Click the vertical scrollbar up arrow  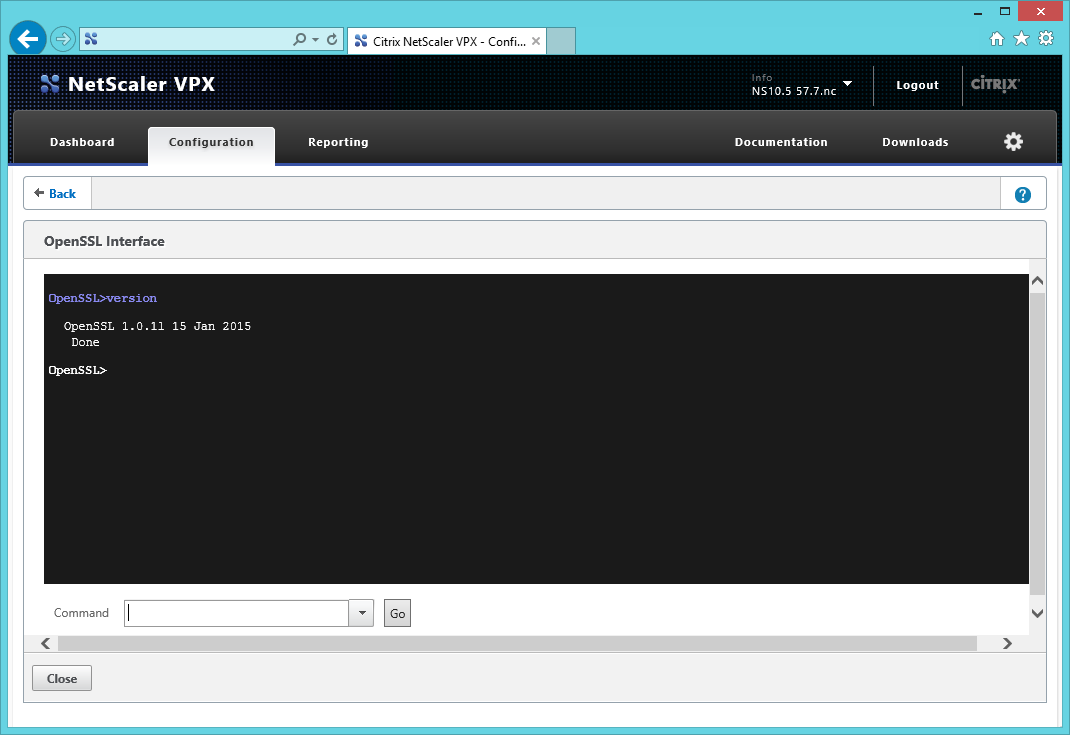coord(1037,280)
